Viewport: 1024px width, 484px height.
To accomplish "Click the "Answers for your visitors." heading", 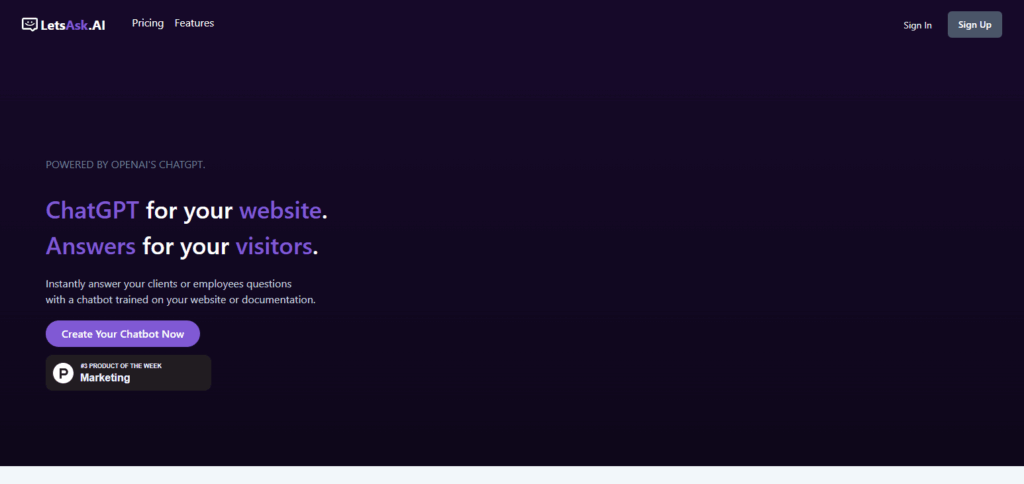I will (x=182, y=246).
